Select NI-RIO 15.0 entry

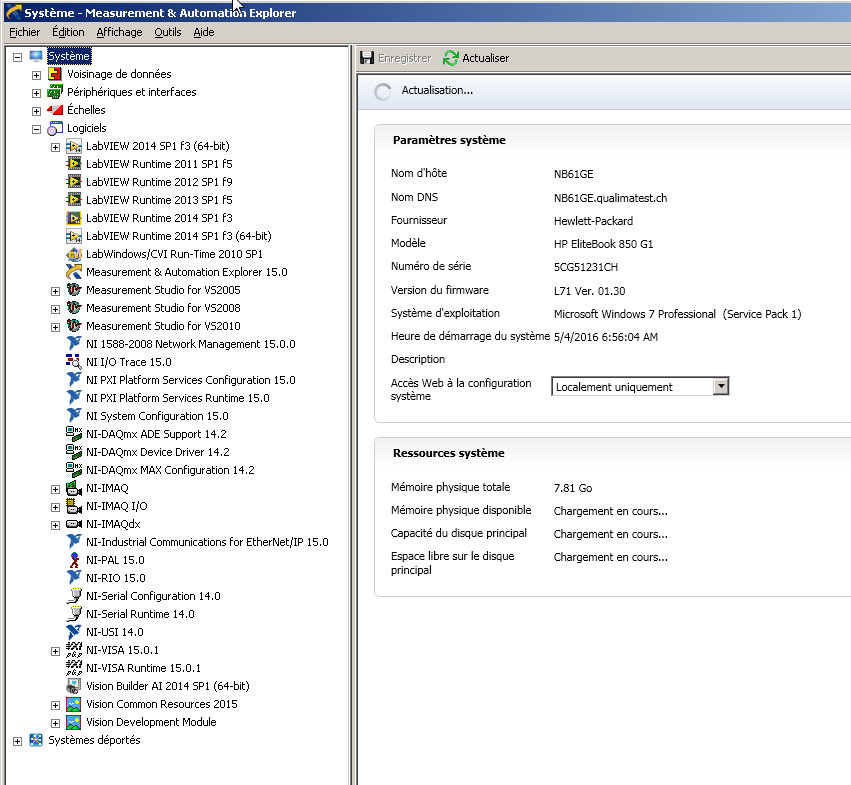pyautogui.click(x=116, y=578)
